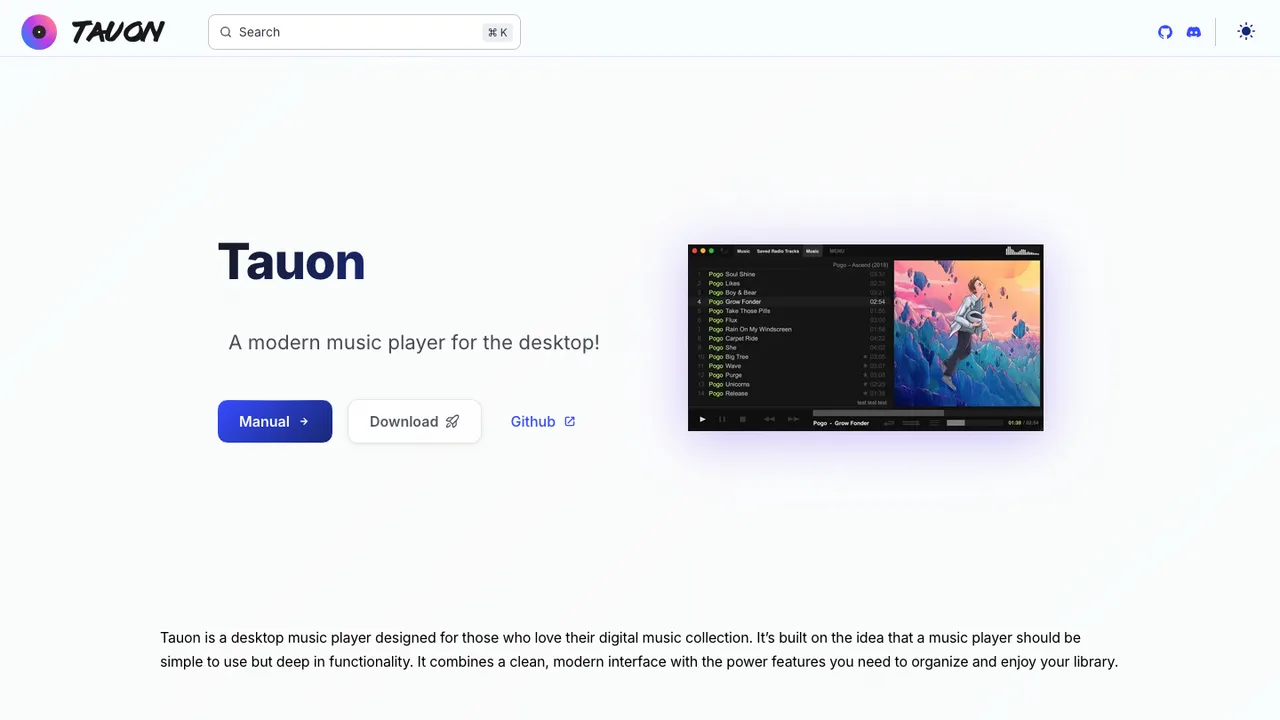Open the Manual button
This screenshot has height=720, width=1280.
pos(275,421)
